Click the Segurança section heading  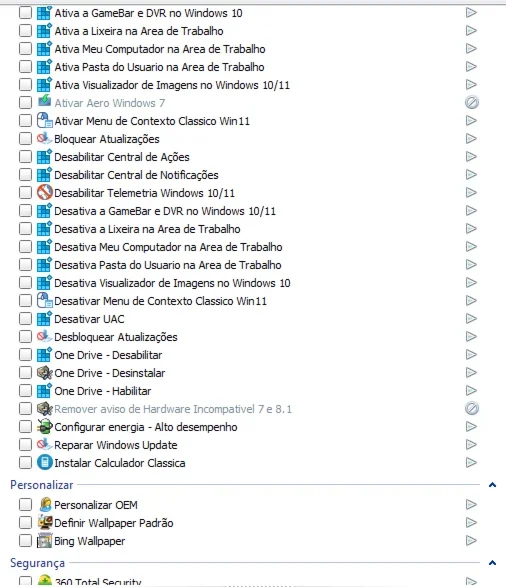coord(37,563)
